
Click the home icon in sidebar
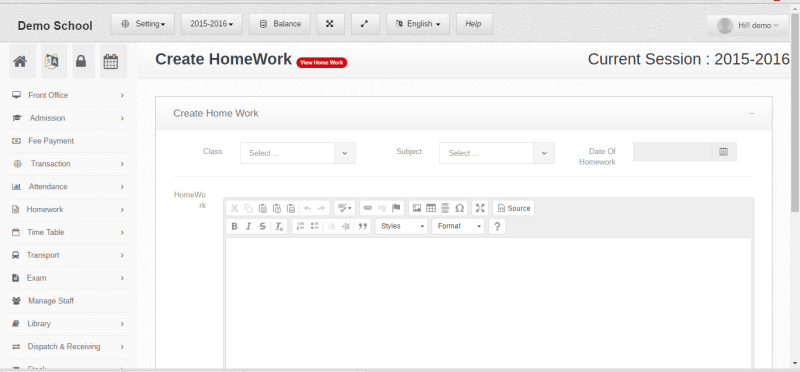[20, 62]
